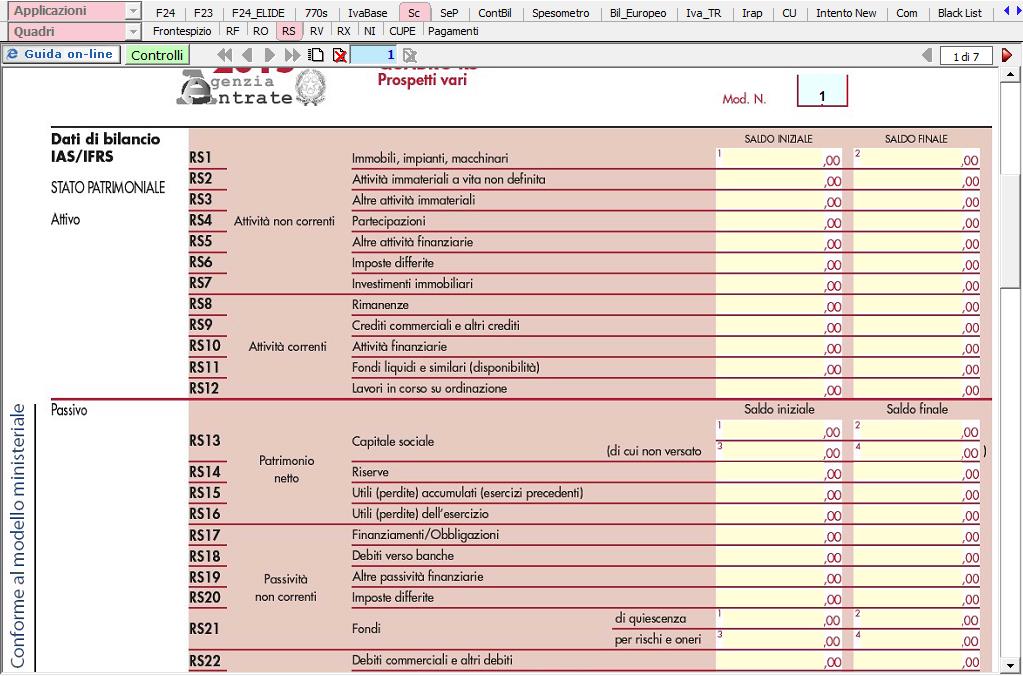Click the previous module arrow icon
The width and height of the screenshot is (1023, 676).
(x=247, y=55)
